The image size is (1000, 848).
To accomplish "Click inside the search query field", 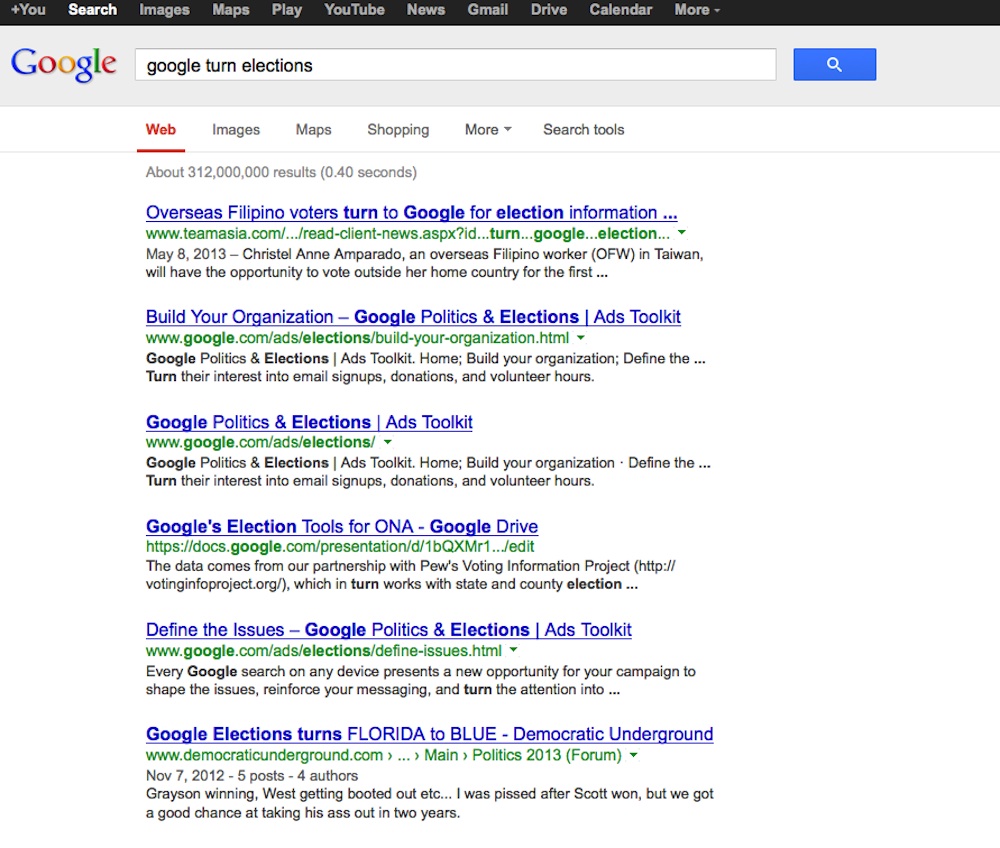I will 455,66.
